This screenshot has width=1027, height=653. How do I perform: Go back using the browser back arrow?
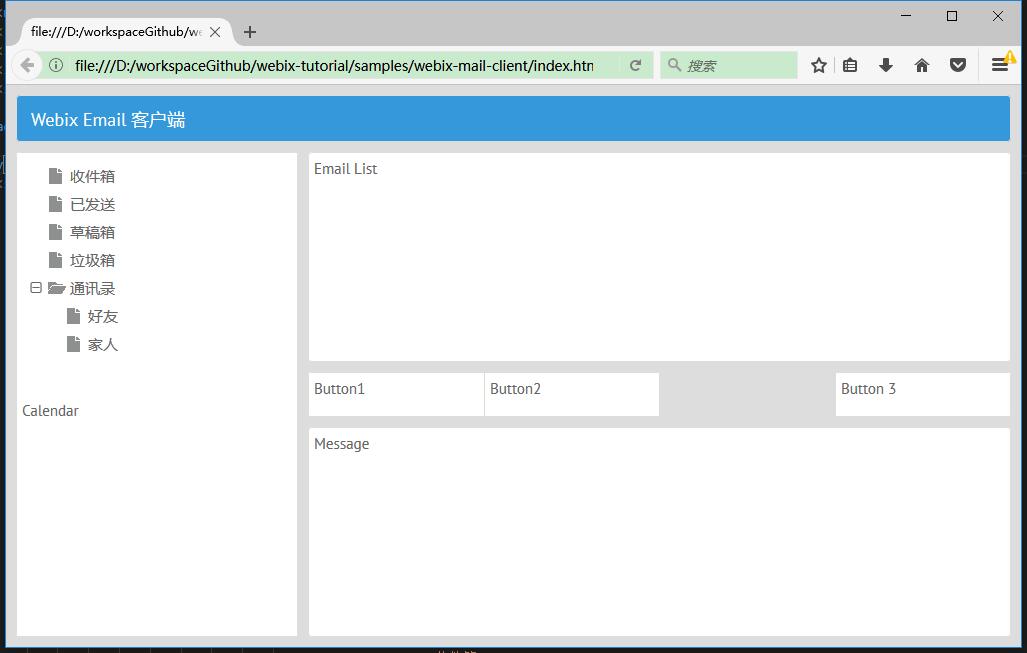pos(27,65)
